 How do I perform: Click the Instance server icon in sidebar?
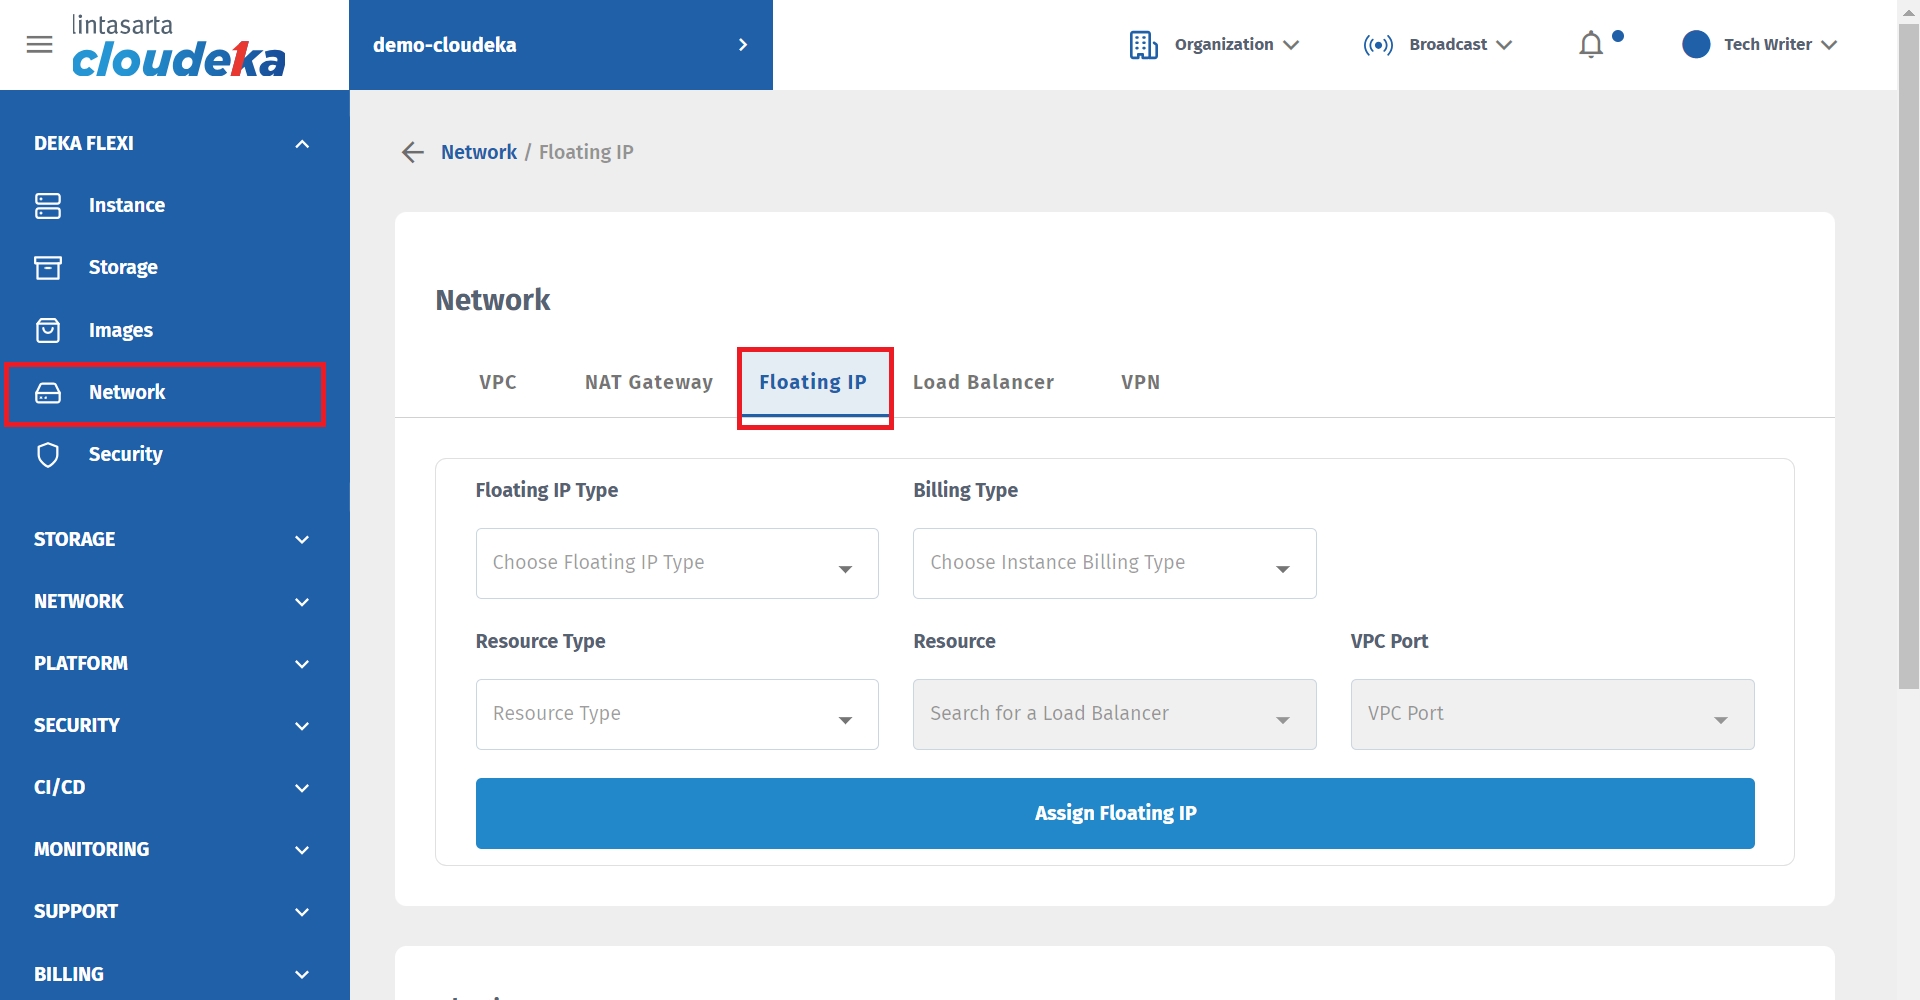[x=48, y=206]
